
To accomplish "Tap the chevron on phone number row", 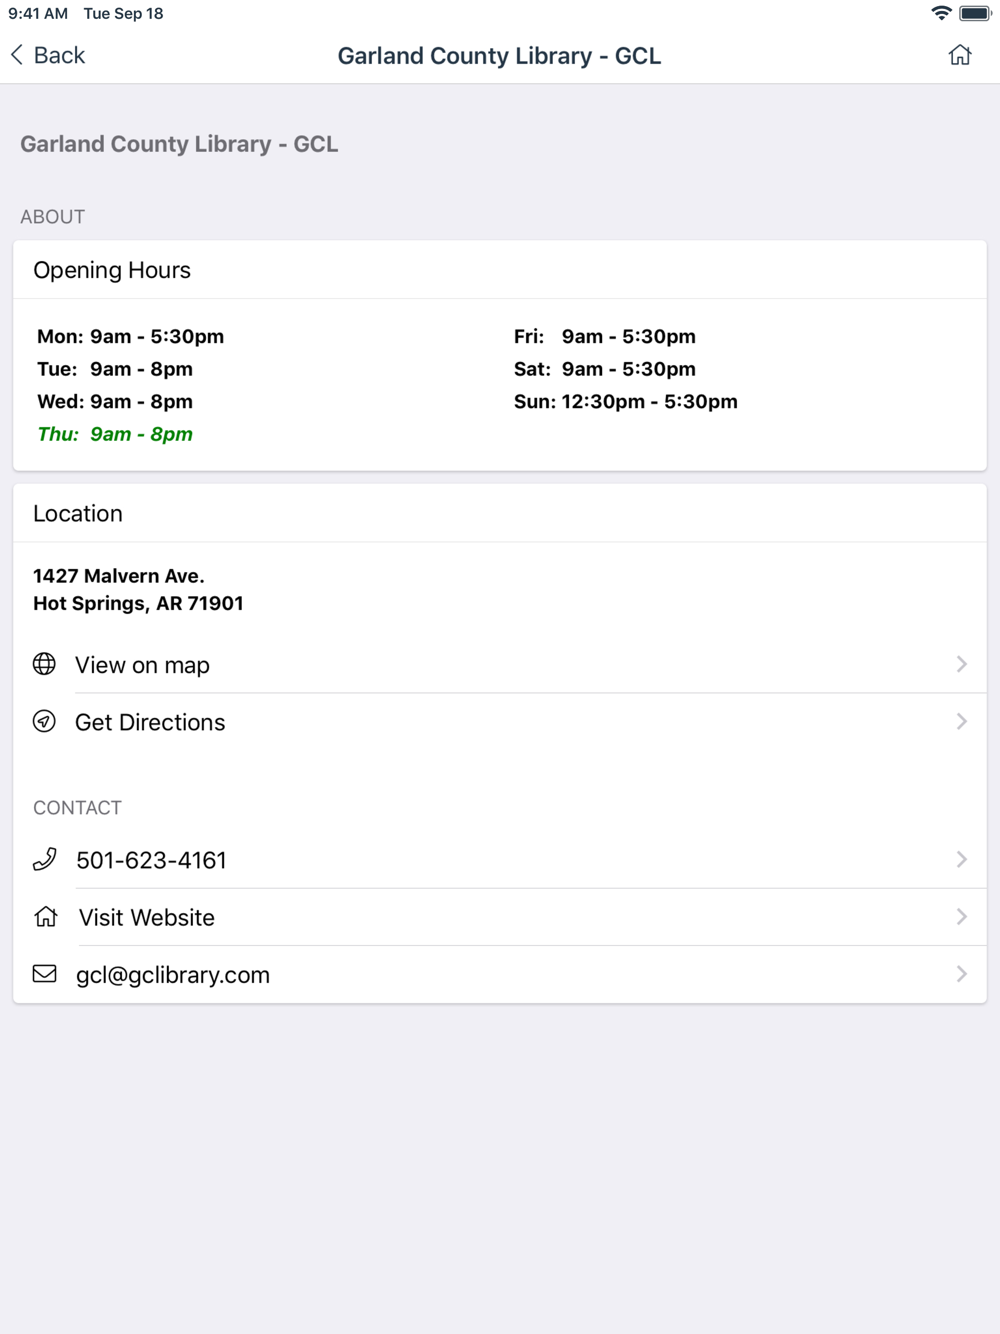I will pos(961,859).
